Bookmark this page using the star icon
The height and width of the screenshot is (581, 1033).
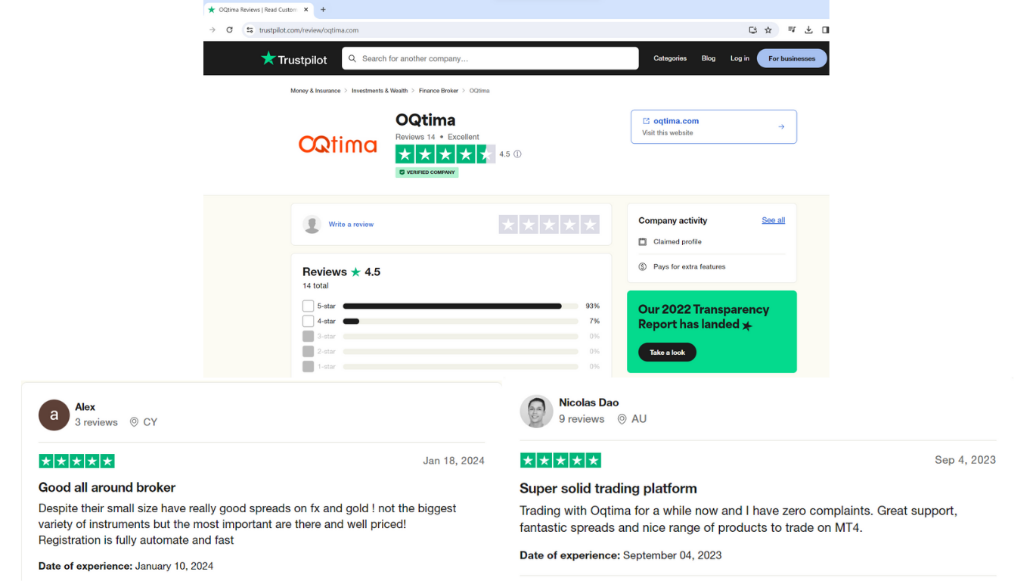(x=768, y=30)
